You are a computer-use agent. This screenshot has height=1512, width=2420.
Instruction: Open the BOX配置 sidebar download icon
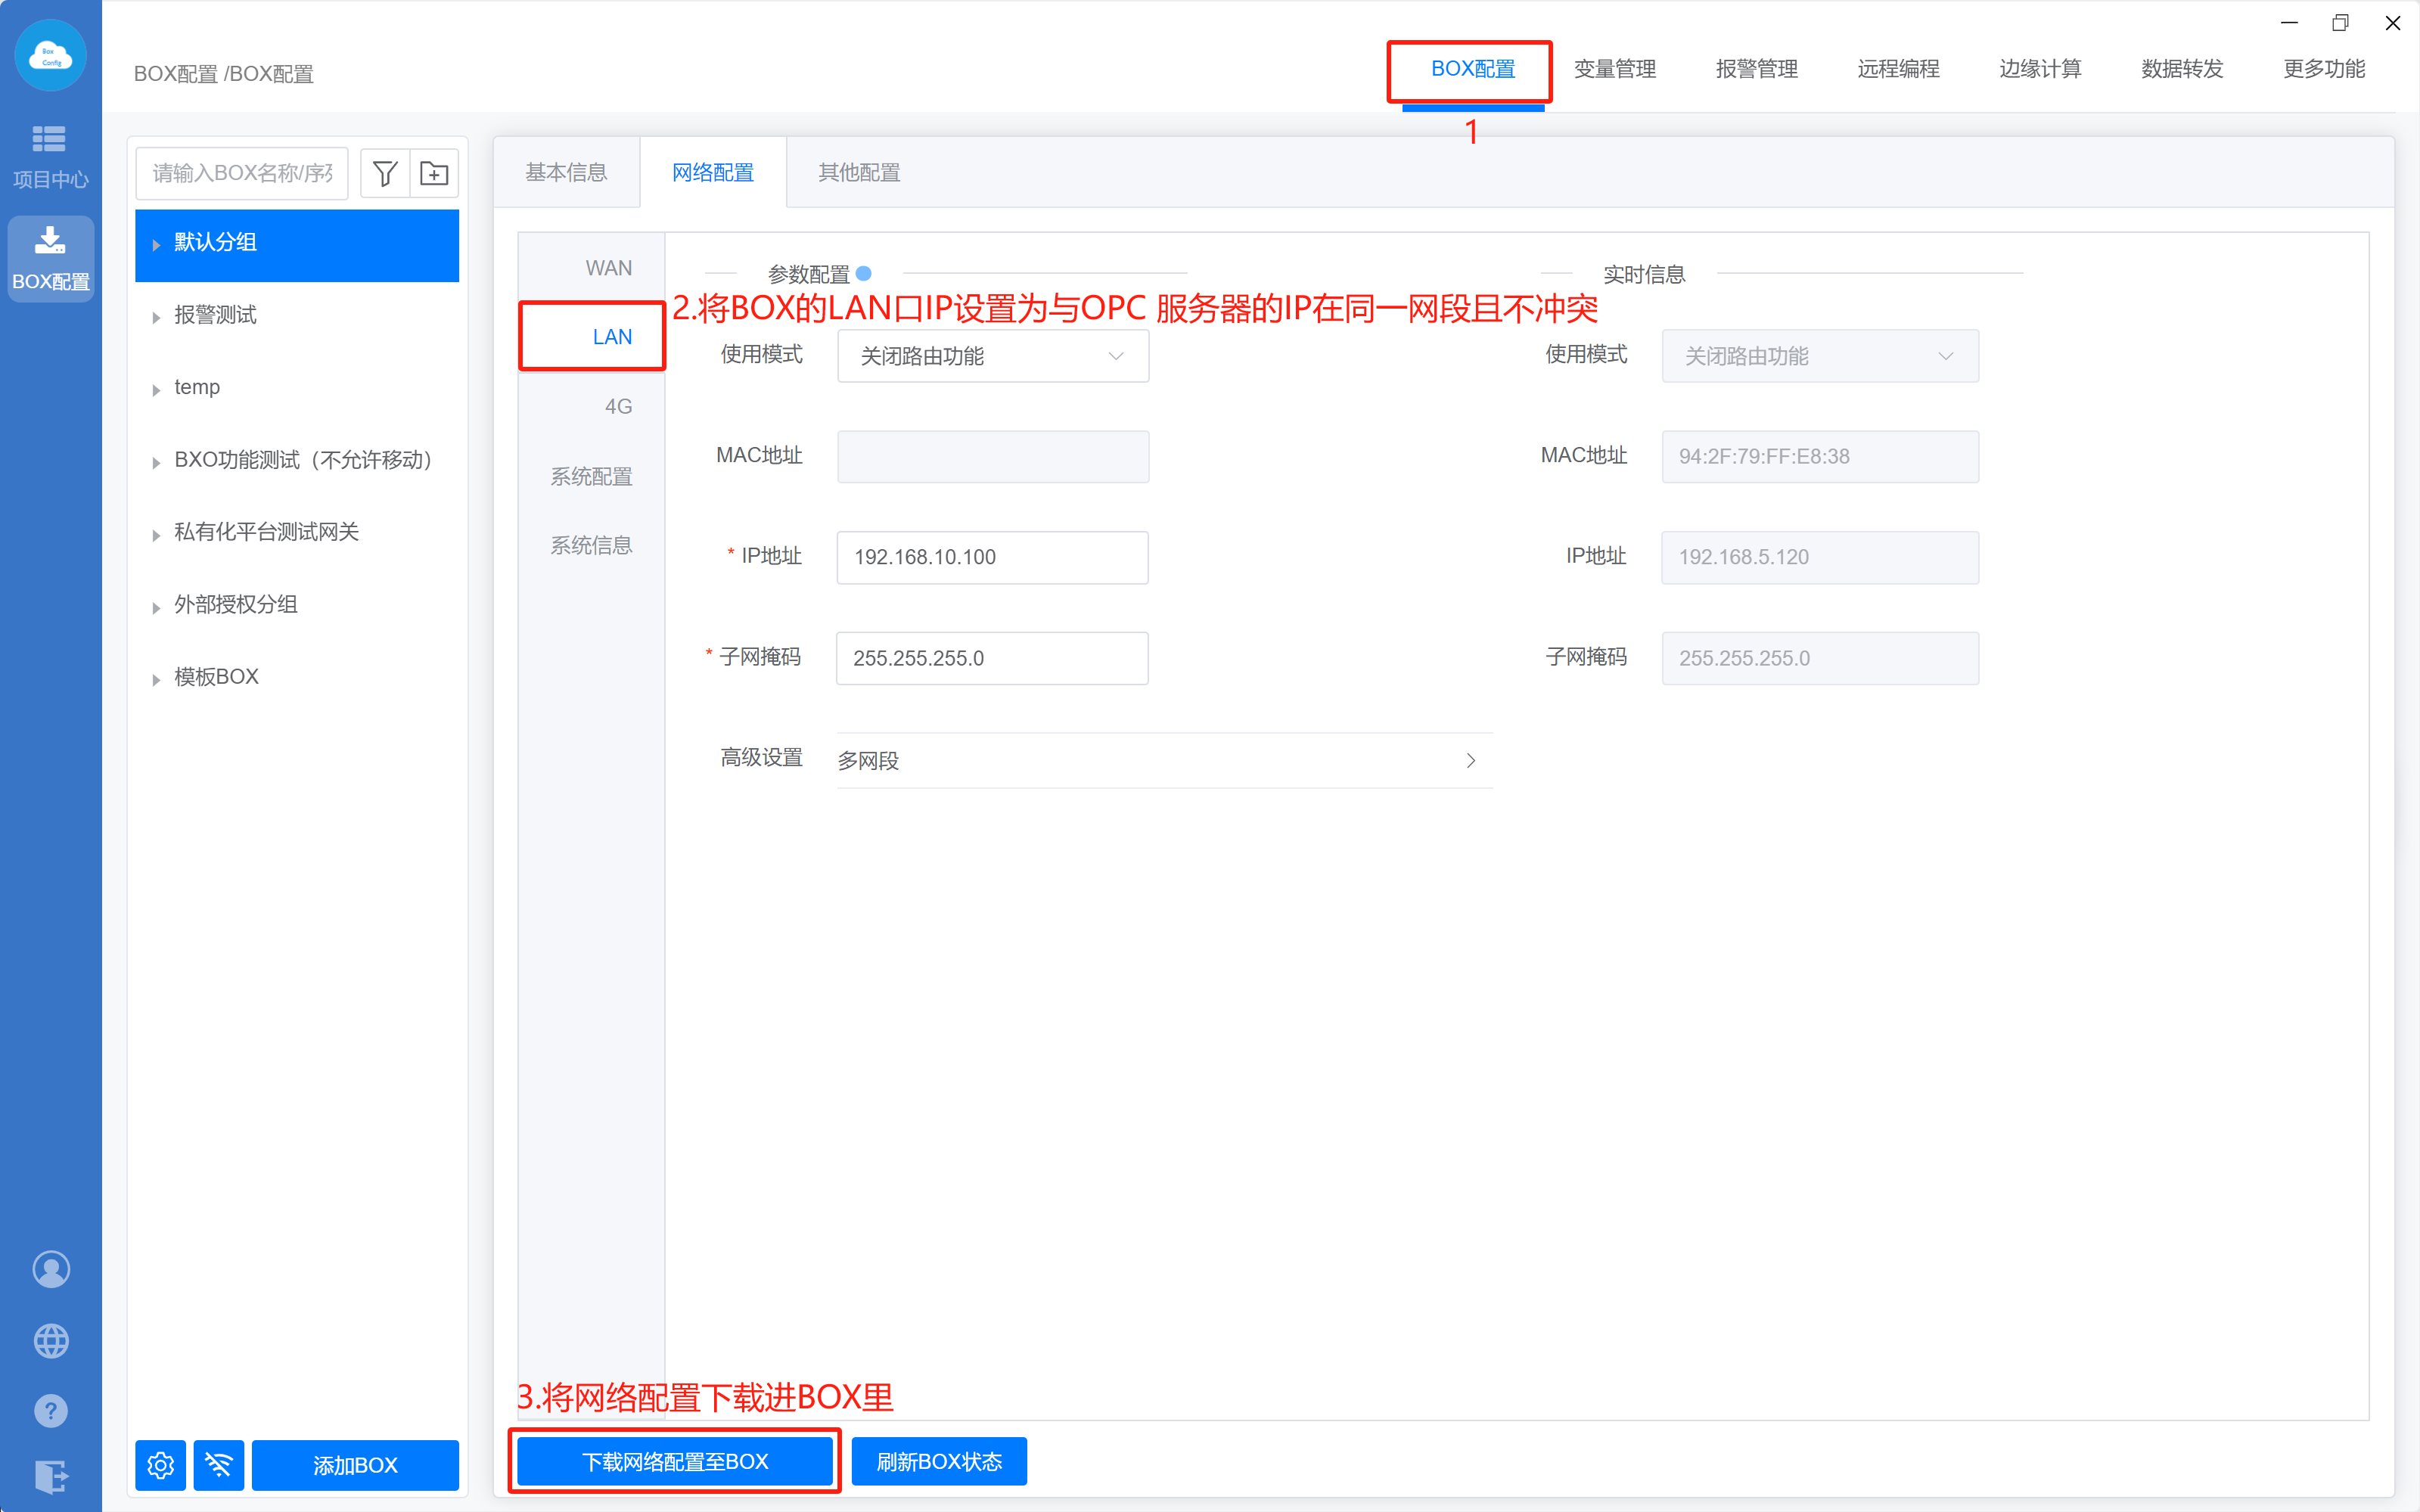pos(50,258)
